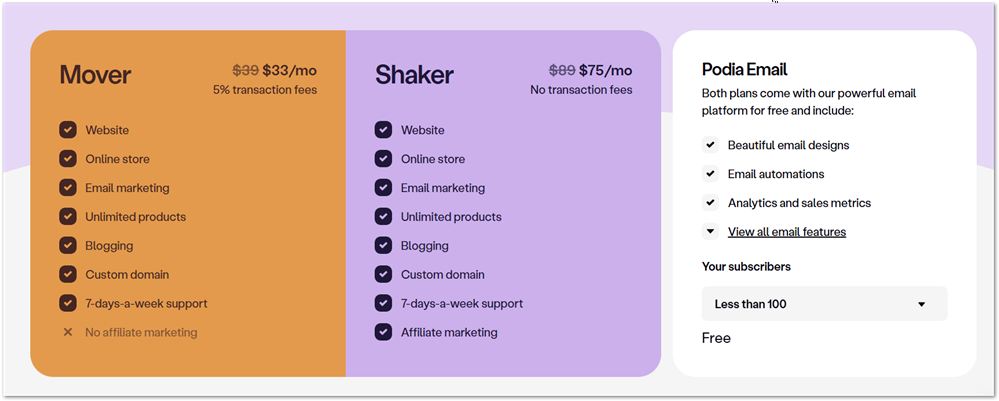The height and width of the screenshot is (401, 999).
Task: Click the subscribers dropdown caret arrow
Action: click(x=921, y=304)
